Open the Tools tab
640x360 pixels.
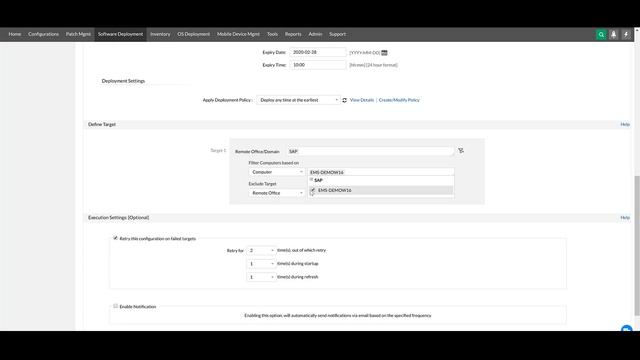[272, 34]
